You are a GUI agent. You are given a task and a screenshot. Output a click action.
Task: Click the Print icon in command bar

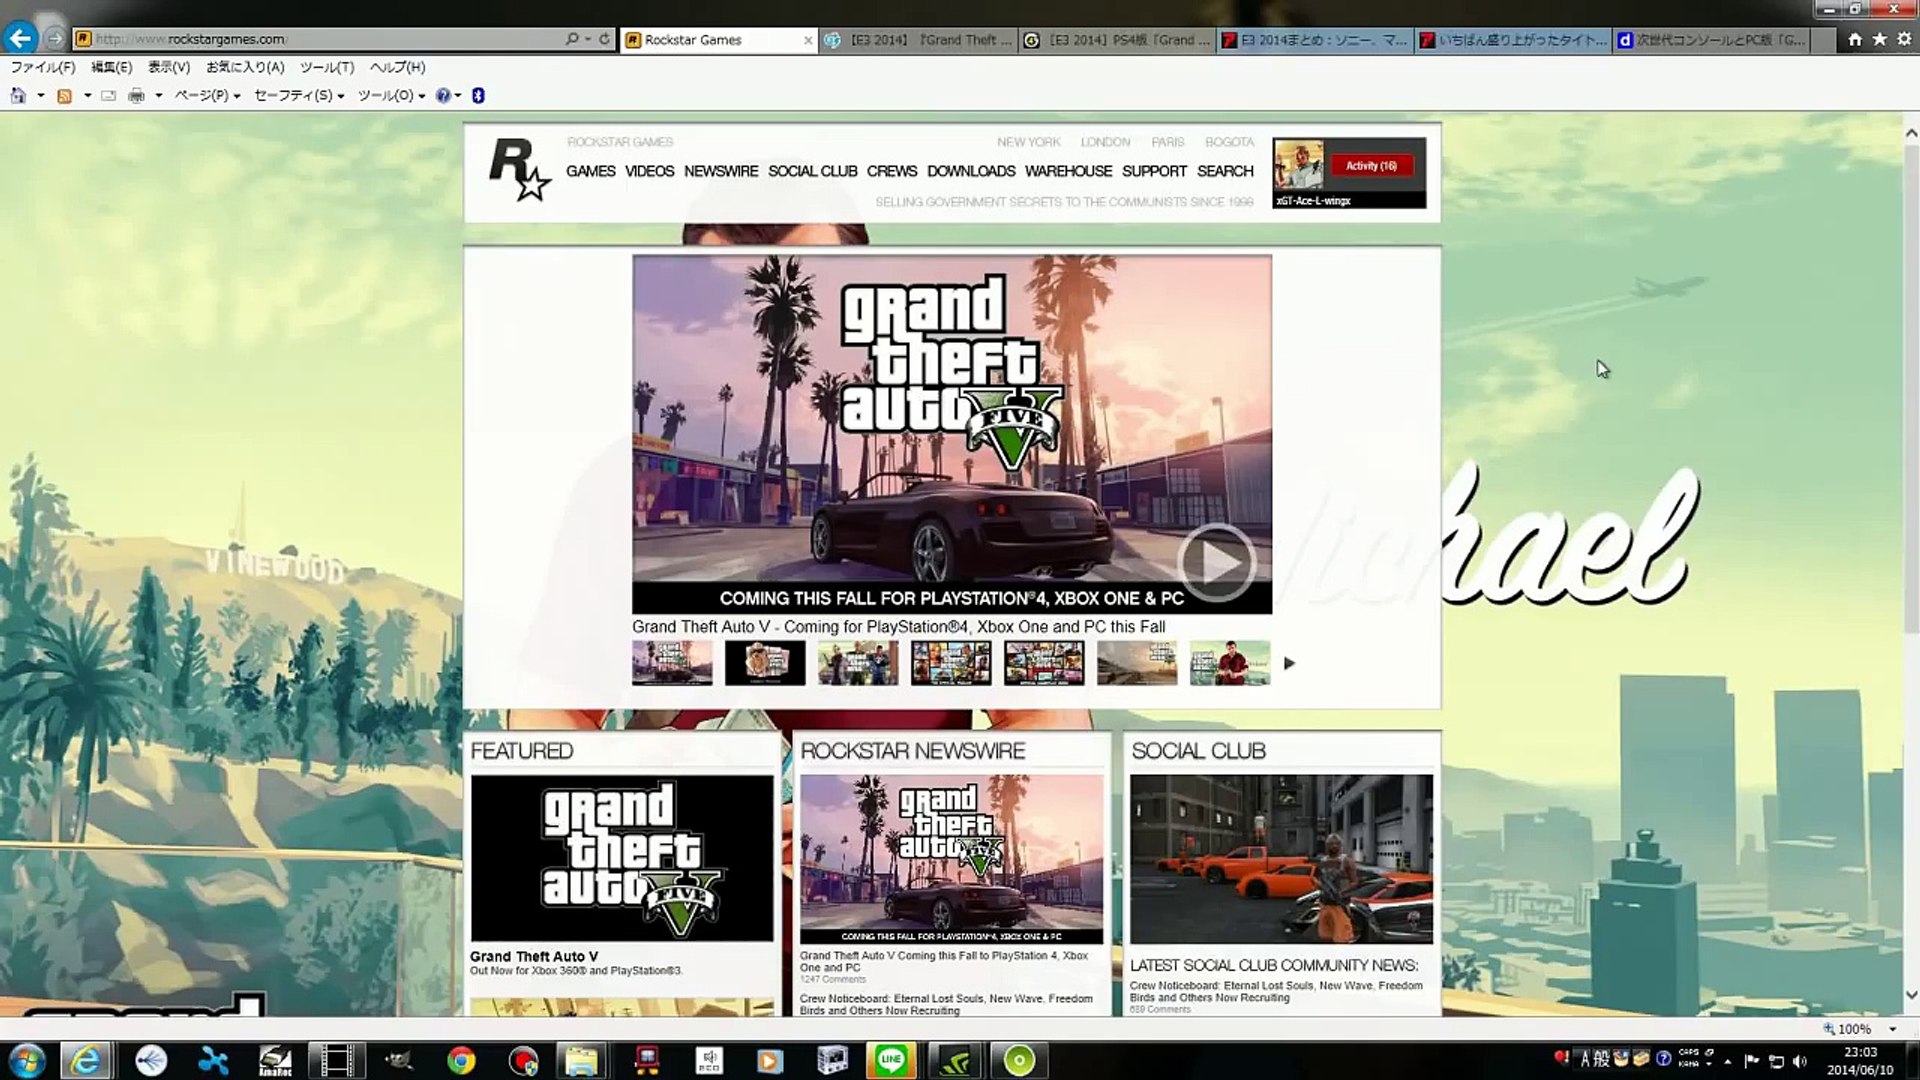137,96
